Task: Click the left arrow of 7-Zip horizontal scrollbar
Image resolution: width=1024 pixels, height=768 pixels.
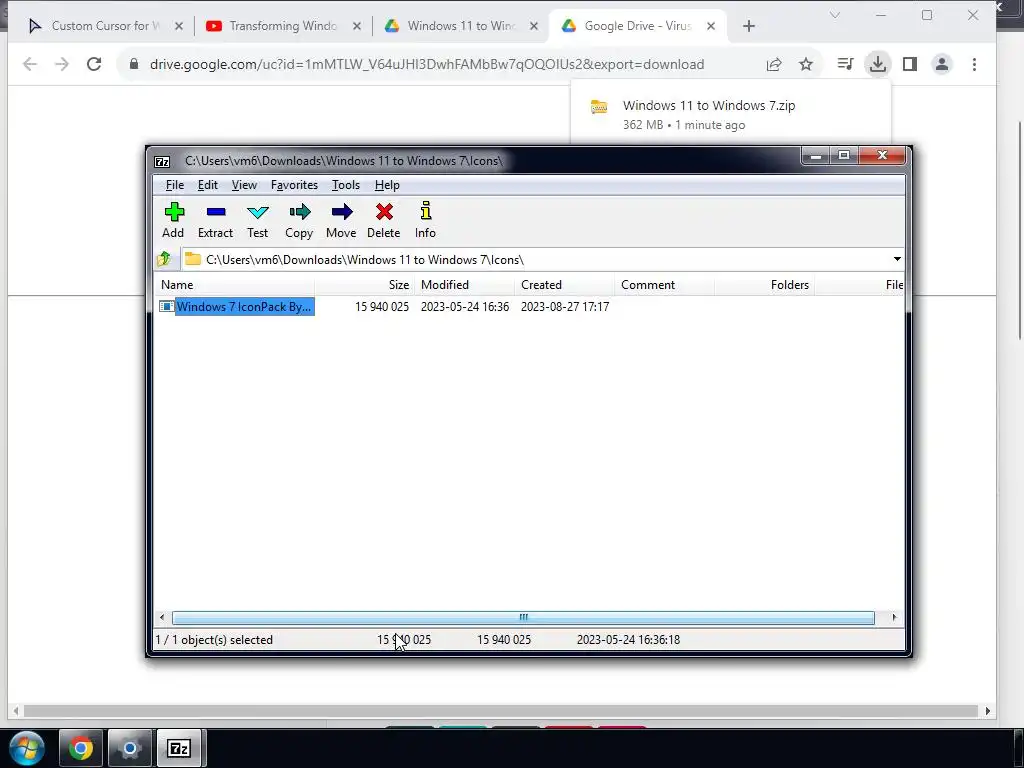Action: pyautogui.click(x=162, y=617)
